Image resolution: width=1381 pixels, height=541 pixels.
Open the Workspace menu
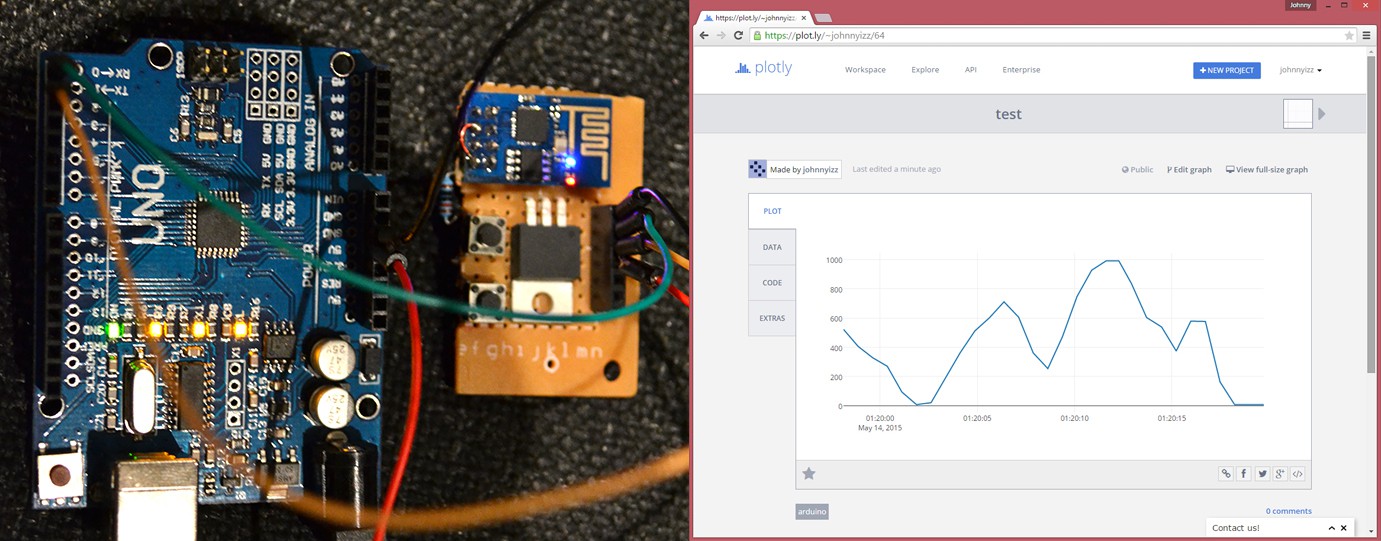[x=865, y=70]
